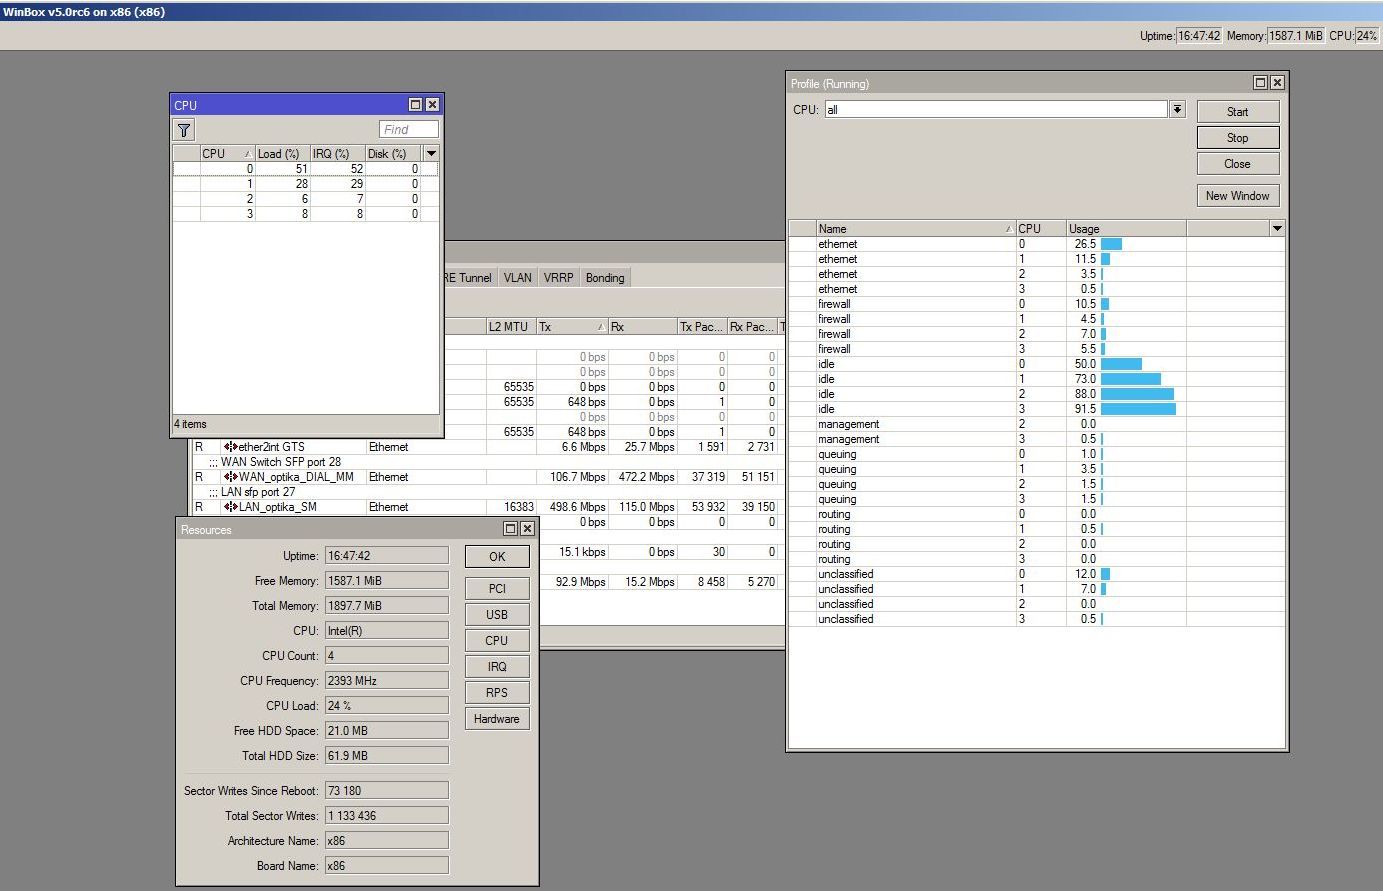The height and width of the screenshot is (891, 1383).
Task: Click the Board Name value field
Action: 387,866
